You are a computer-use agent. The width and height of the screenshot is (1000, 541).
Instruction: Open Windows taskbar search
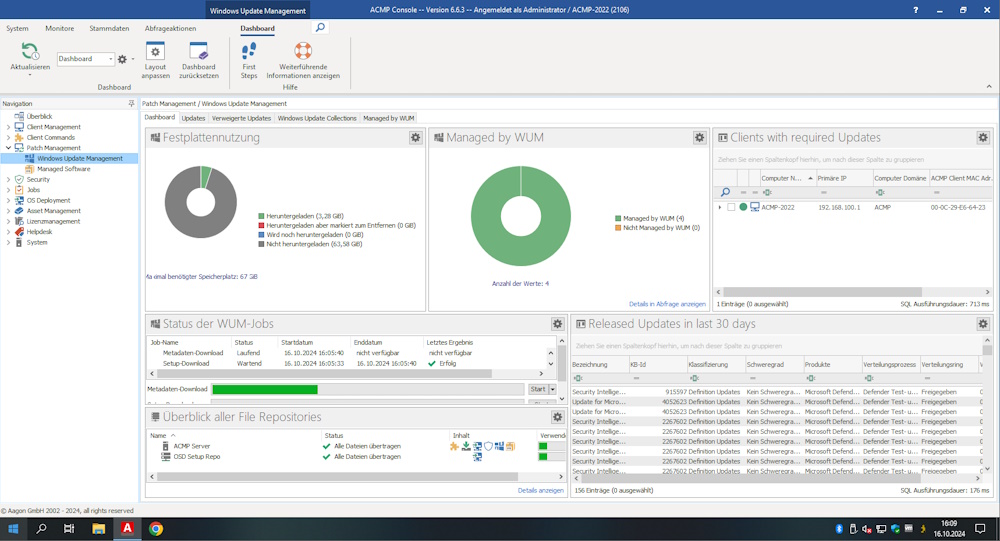tap(41, 528)
